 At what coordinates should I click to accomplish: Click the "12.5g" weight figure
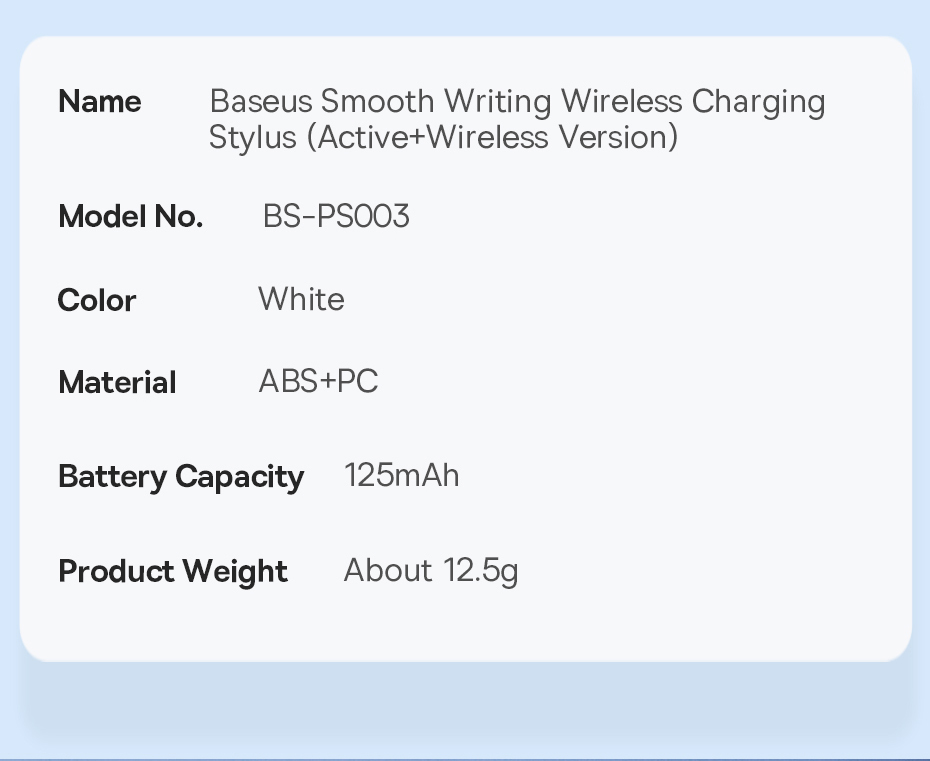481,571
